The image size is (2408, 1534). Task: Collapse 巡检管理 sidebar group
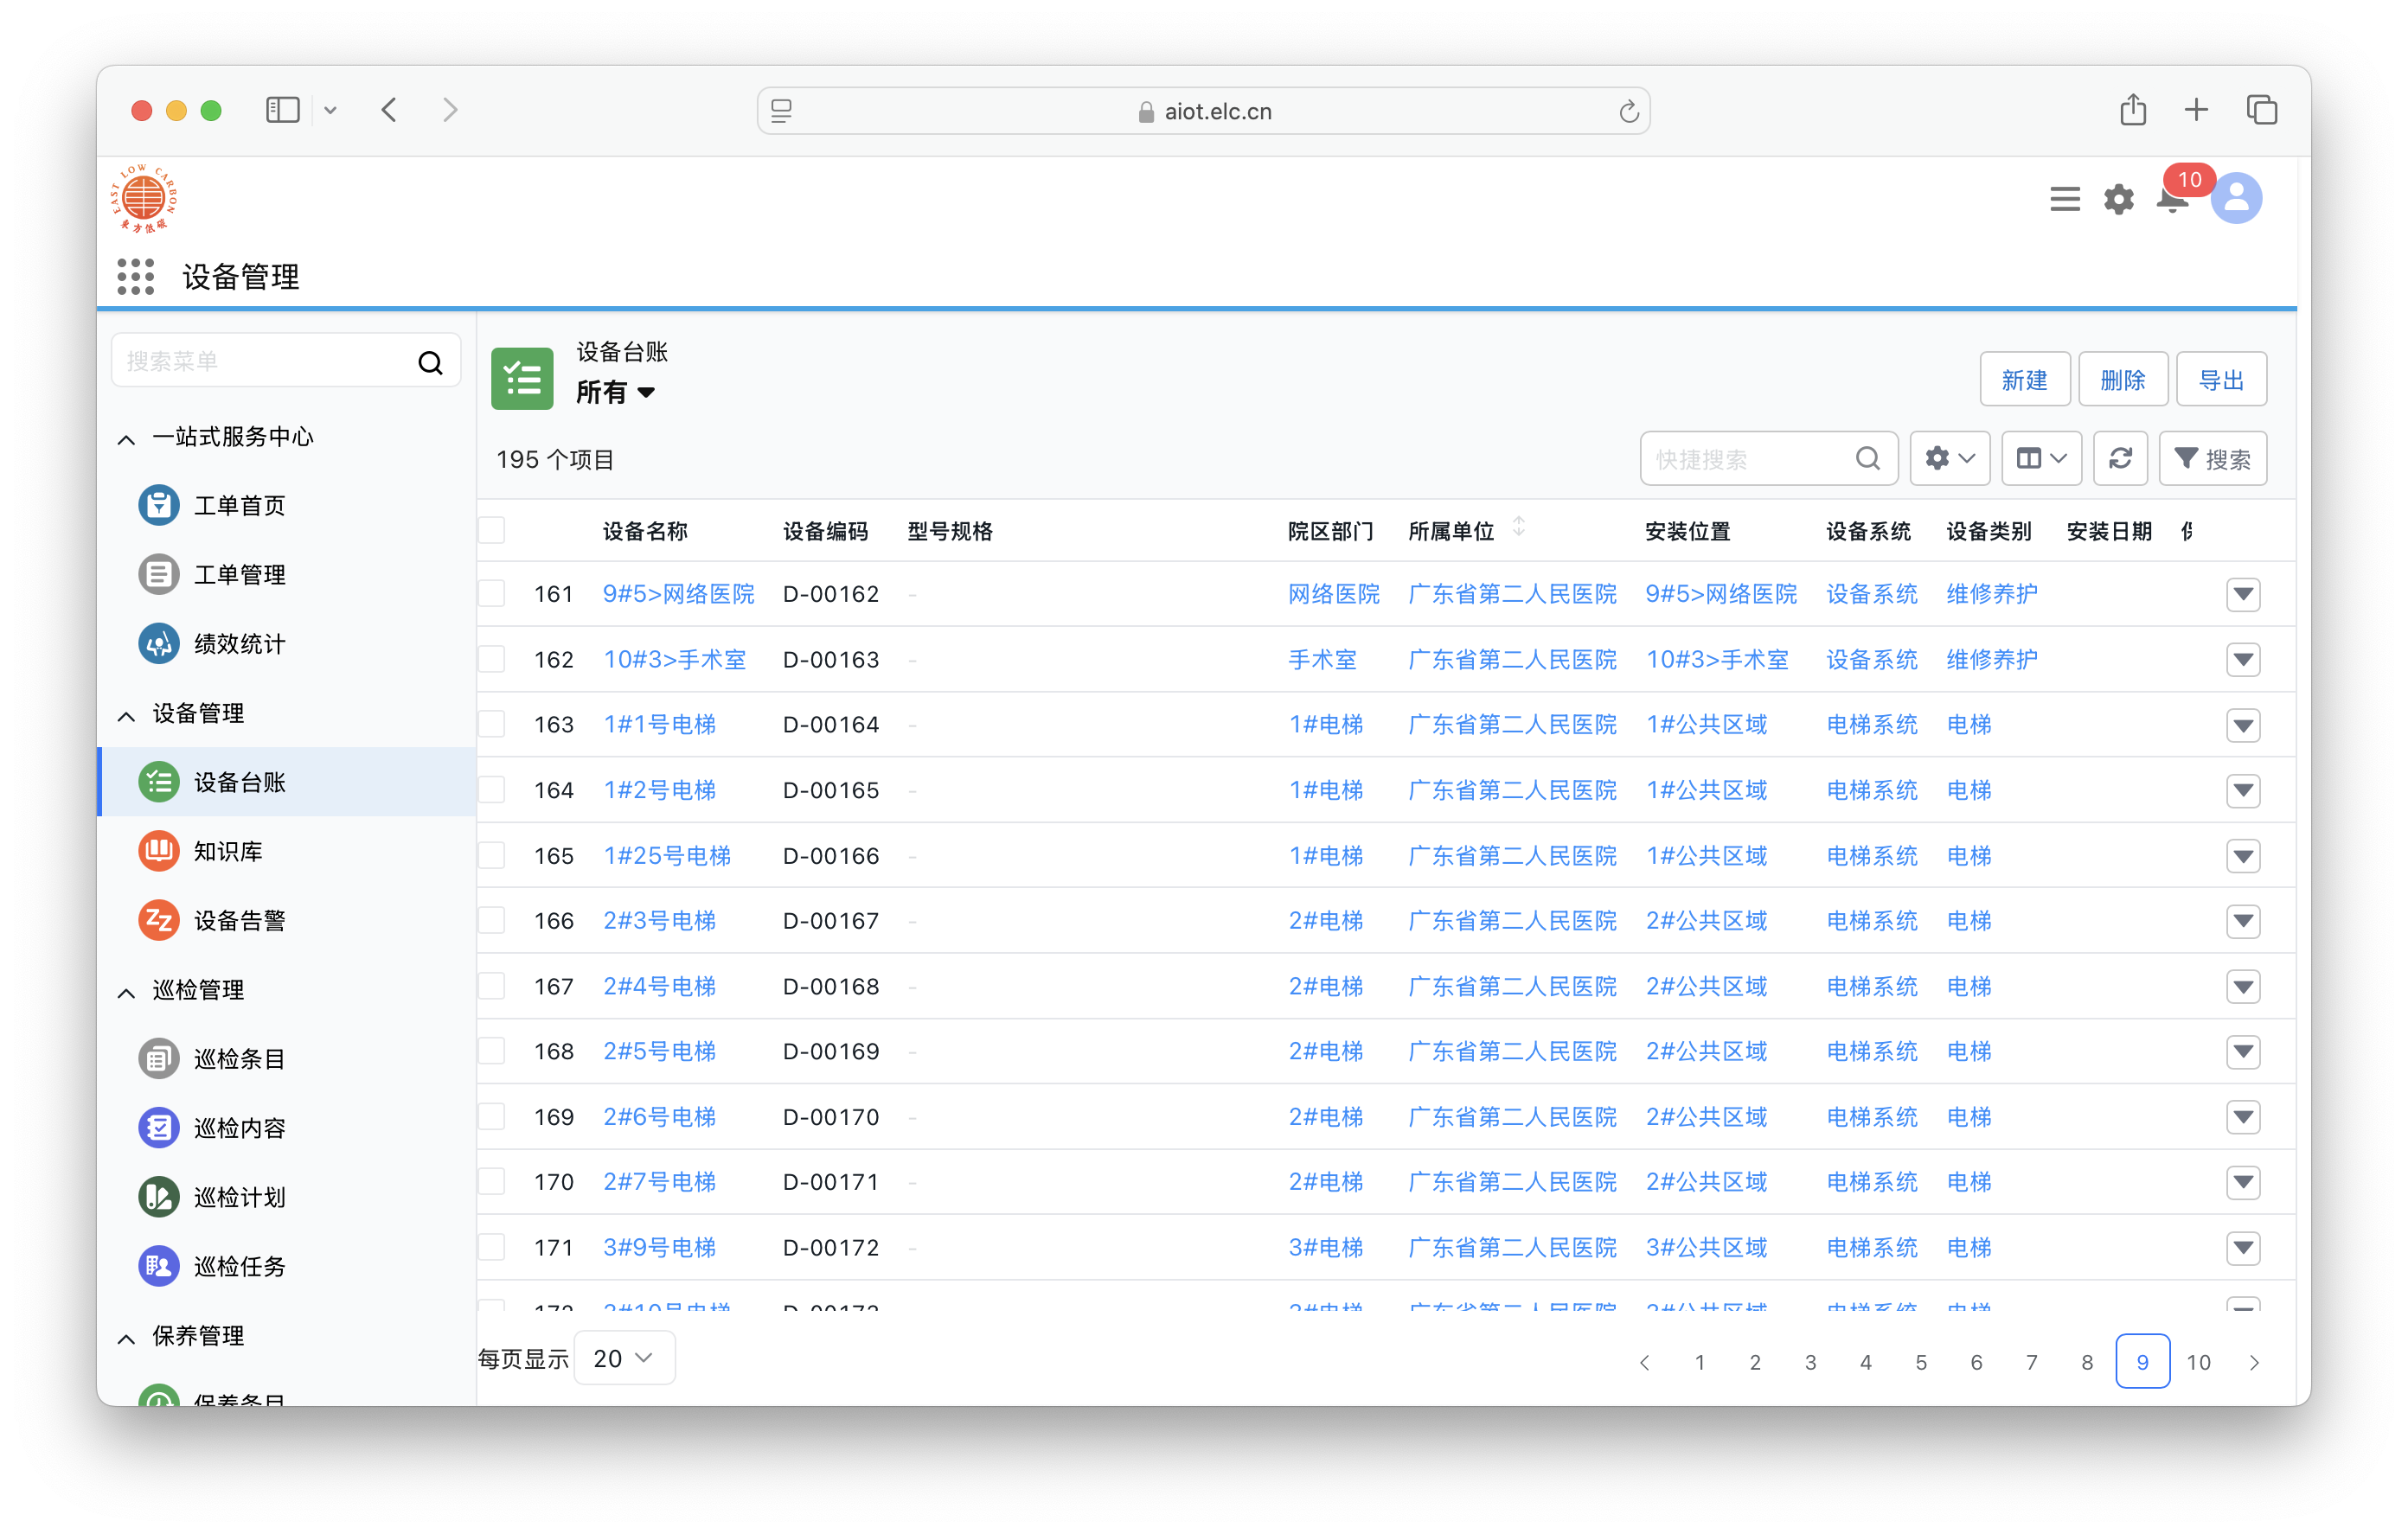pyautogui.click(x=127, y=992)
